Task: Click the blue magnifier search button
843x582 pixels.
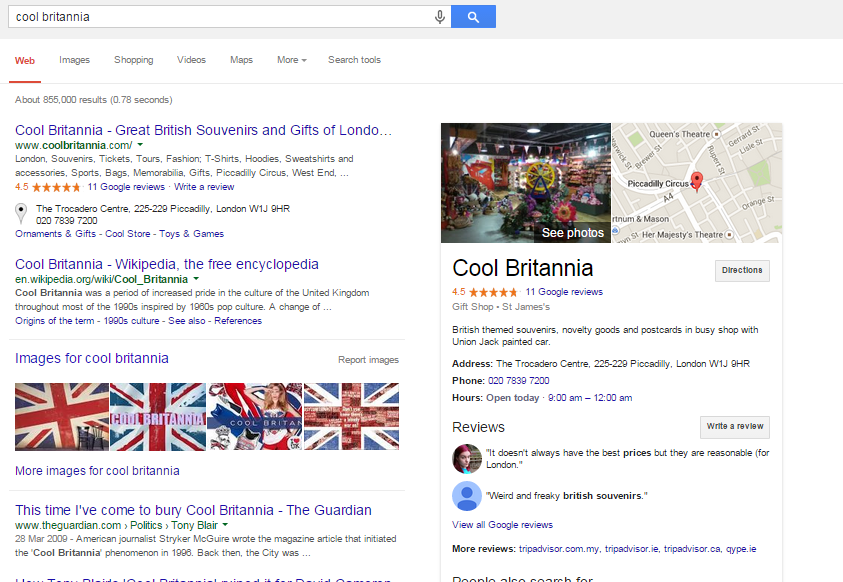Action: (x=473, y=17)
